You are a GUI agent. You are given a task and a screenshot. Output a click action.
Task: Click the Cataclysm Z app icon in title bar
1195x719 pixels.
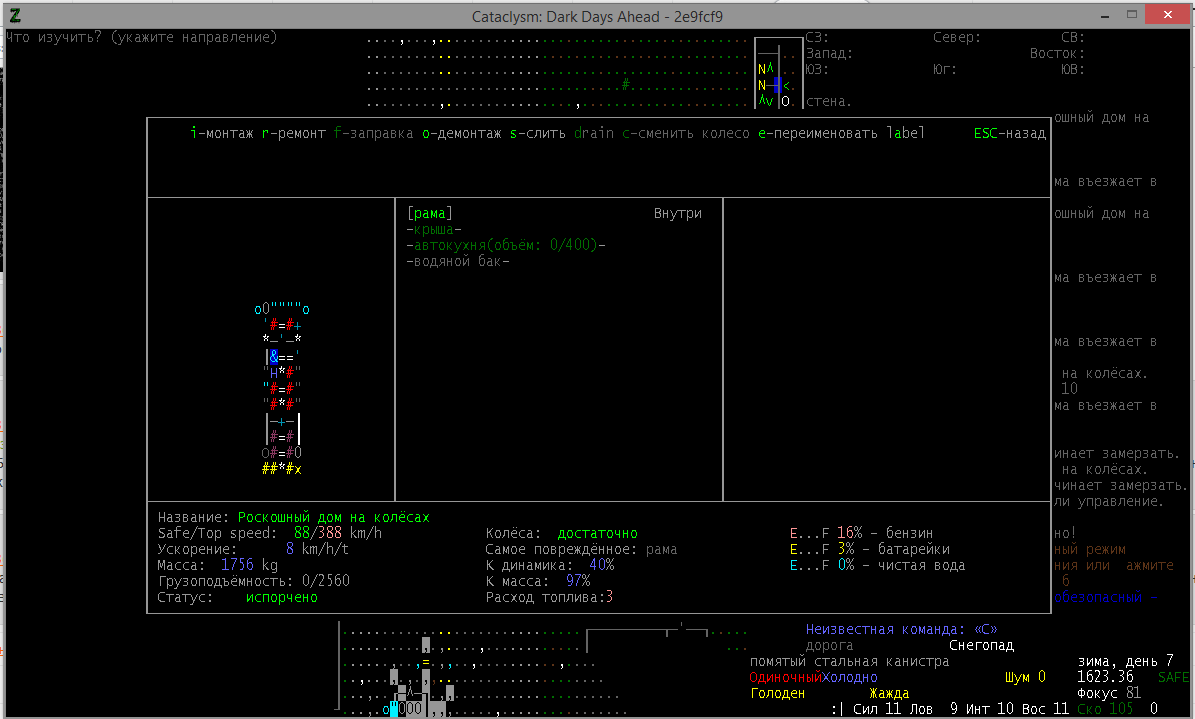coord(14,15)
